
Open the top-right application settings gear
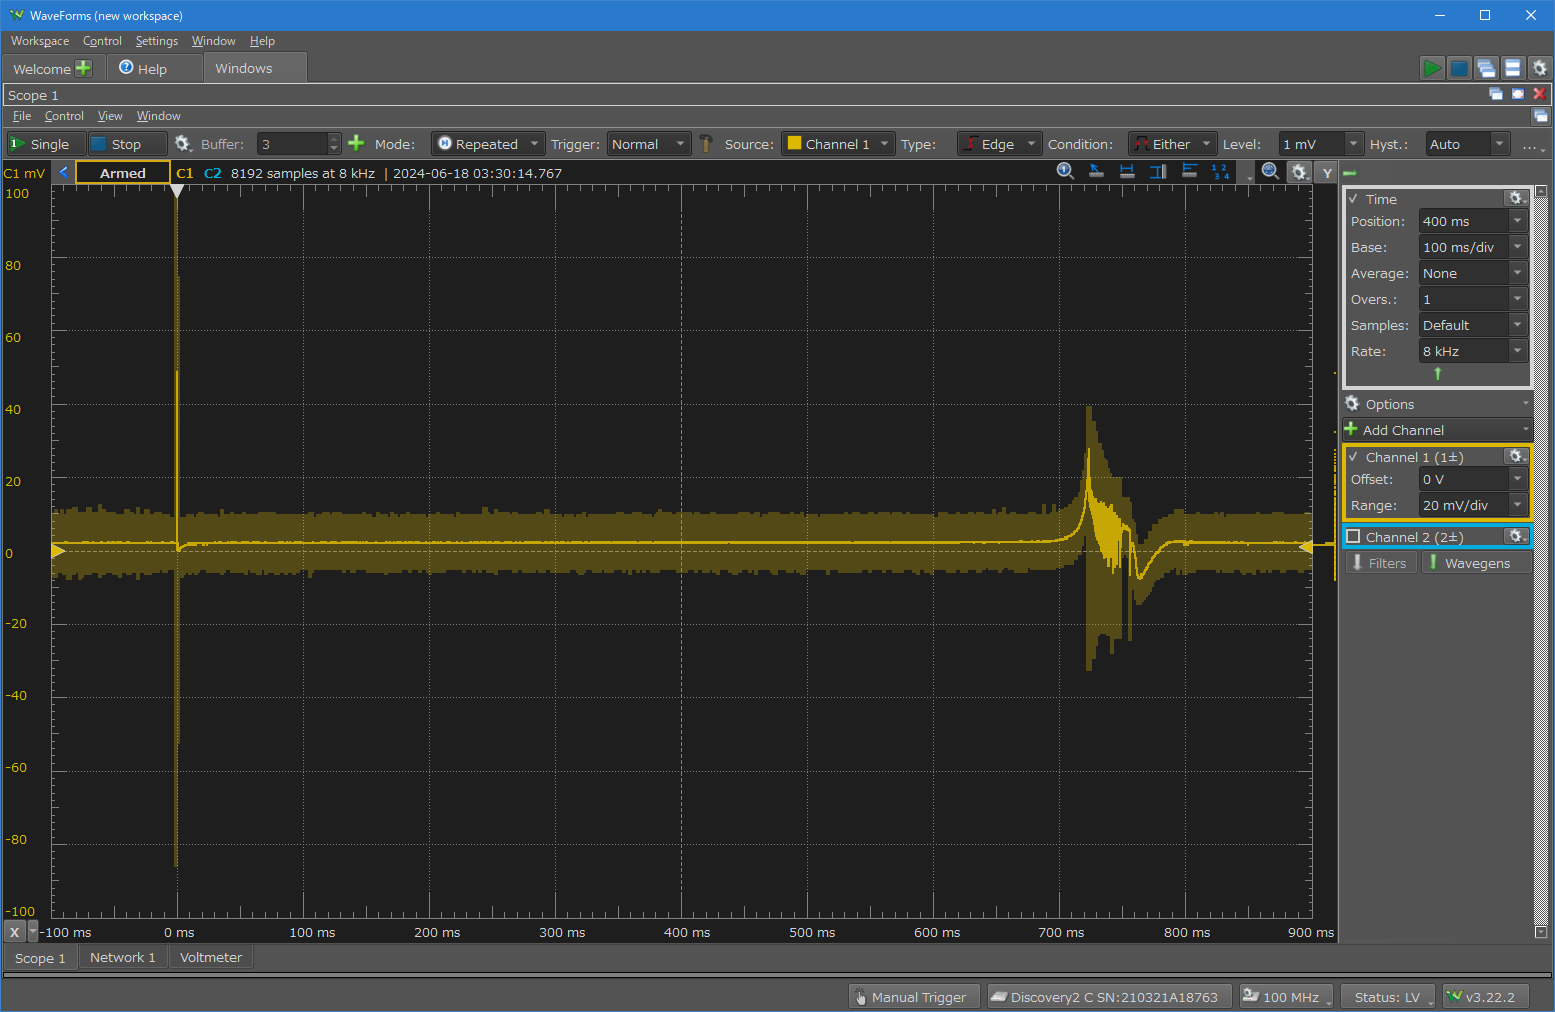coord(1540,68)
